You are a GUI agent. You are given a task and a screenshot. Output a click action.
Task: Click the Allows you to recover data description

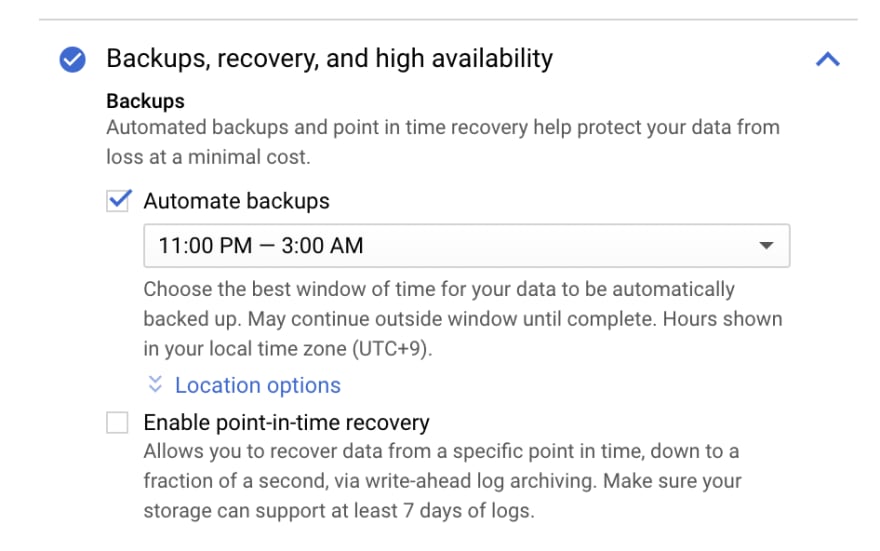click(x=441, y=452)
